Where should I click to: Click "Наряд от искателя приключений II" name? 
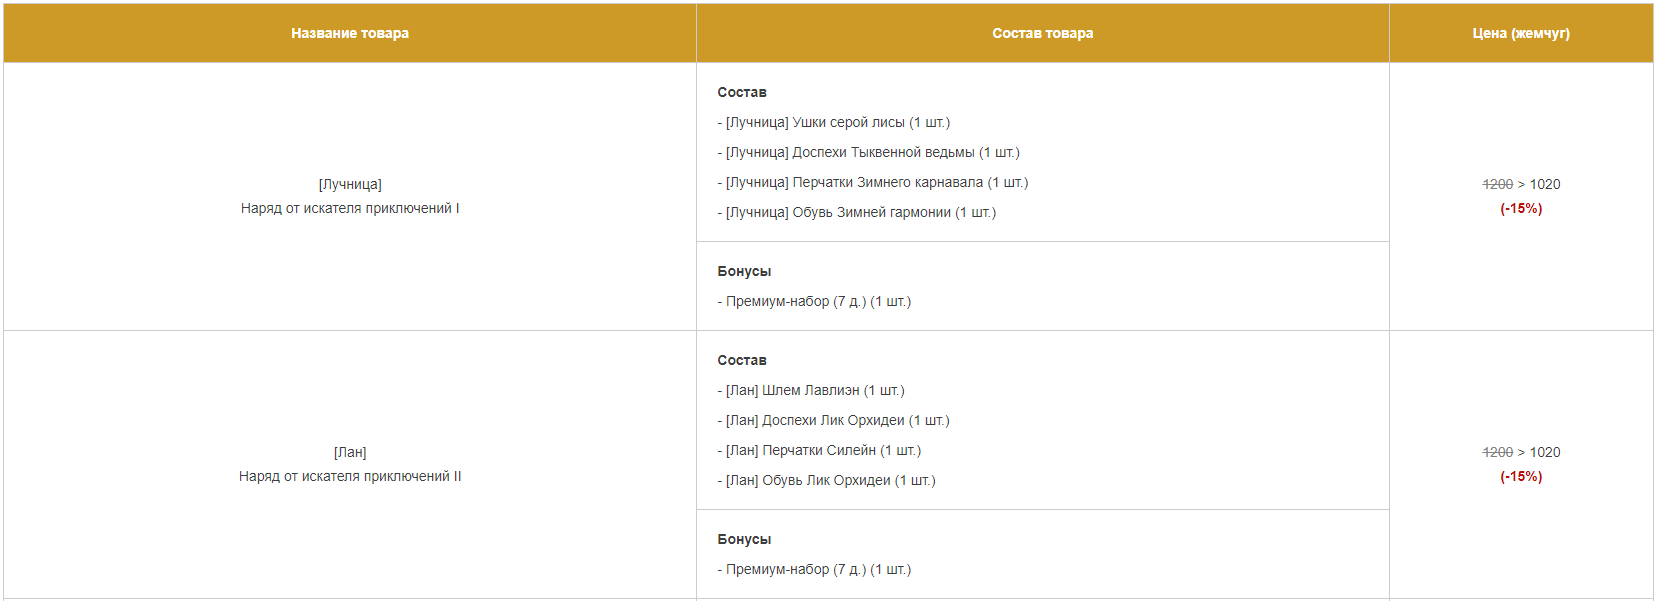(x=350, y=476)
